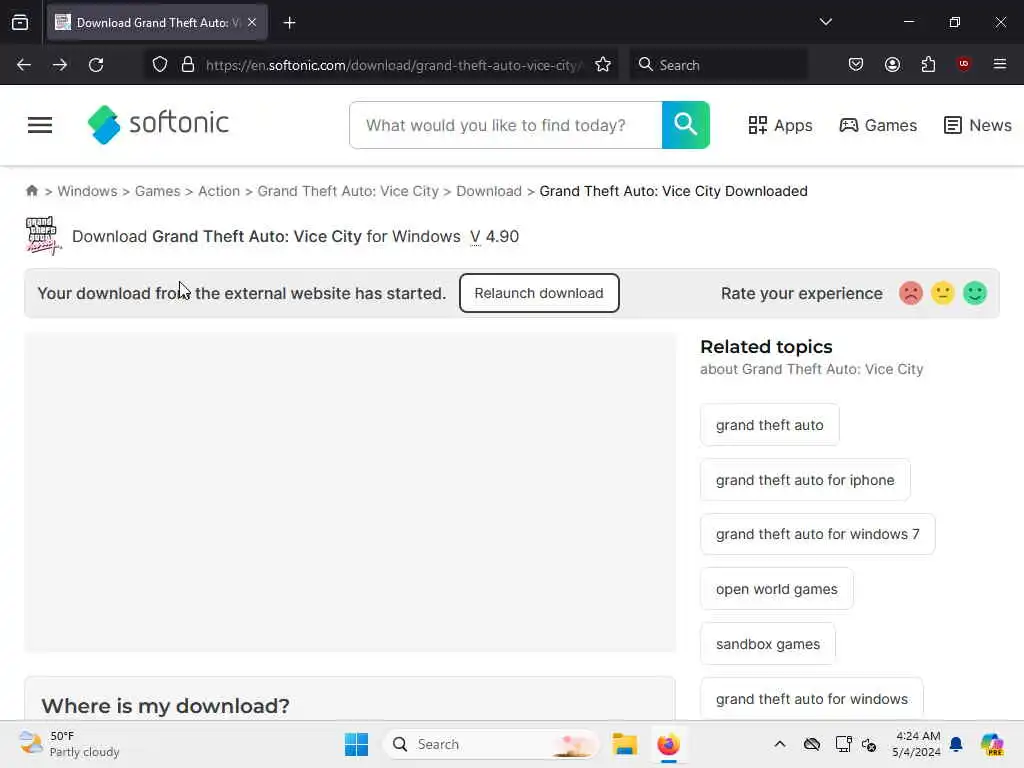Screen dimensions: 1024x768
Task: Open the Windows breadcrumb link
Action: pos(88,191)
